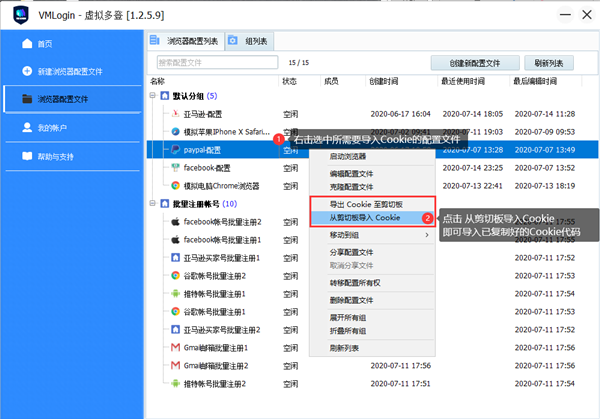
Task: Click the folder icon for 浏览器配置文件
Action: tap(26, 100)
